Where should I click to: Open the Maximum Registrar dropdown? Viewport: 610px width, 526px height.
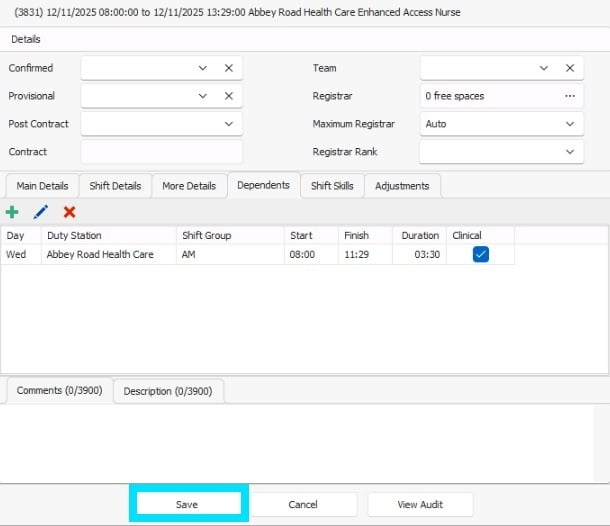(570, 124)
